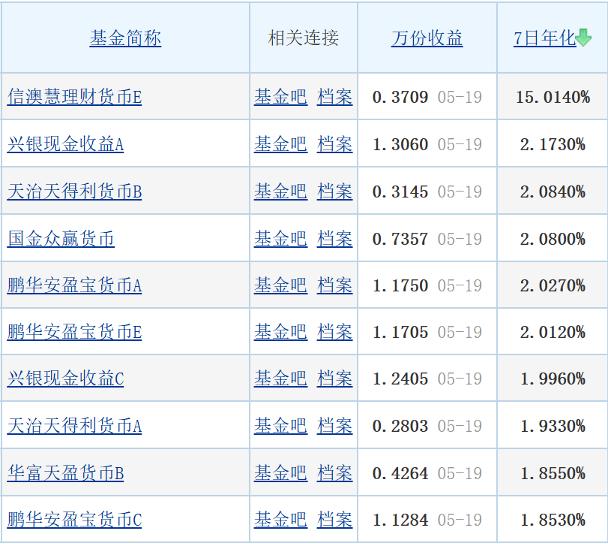Sort by 7日年化 column header
Screen dimensions: 608x544
pyautogui.click(x=544, y=38)
